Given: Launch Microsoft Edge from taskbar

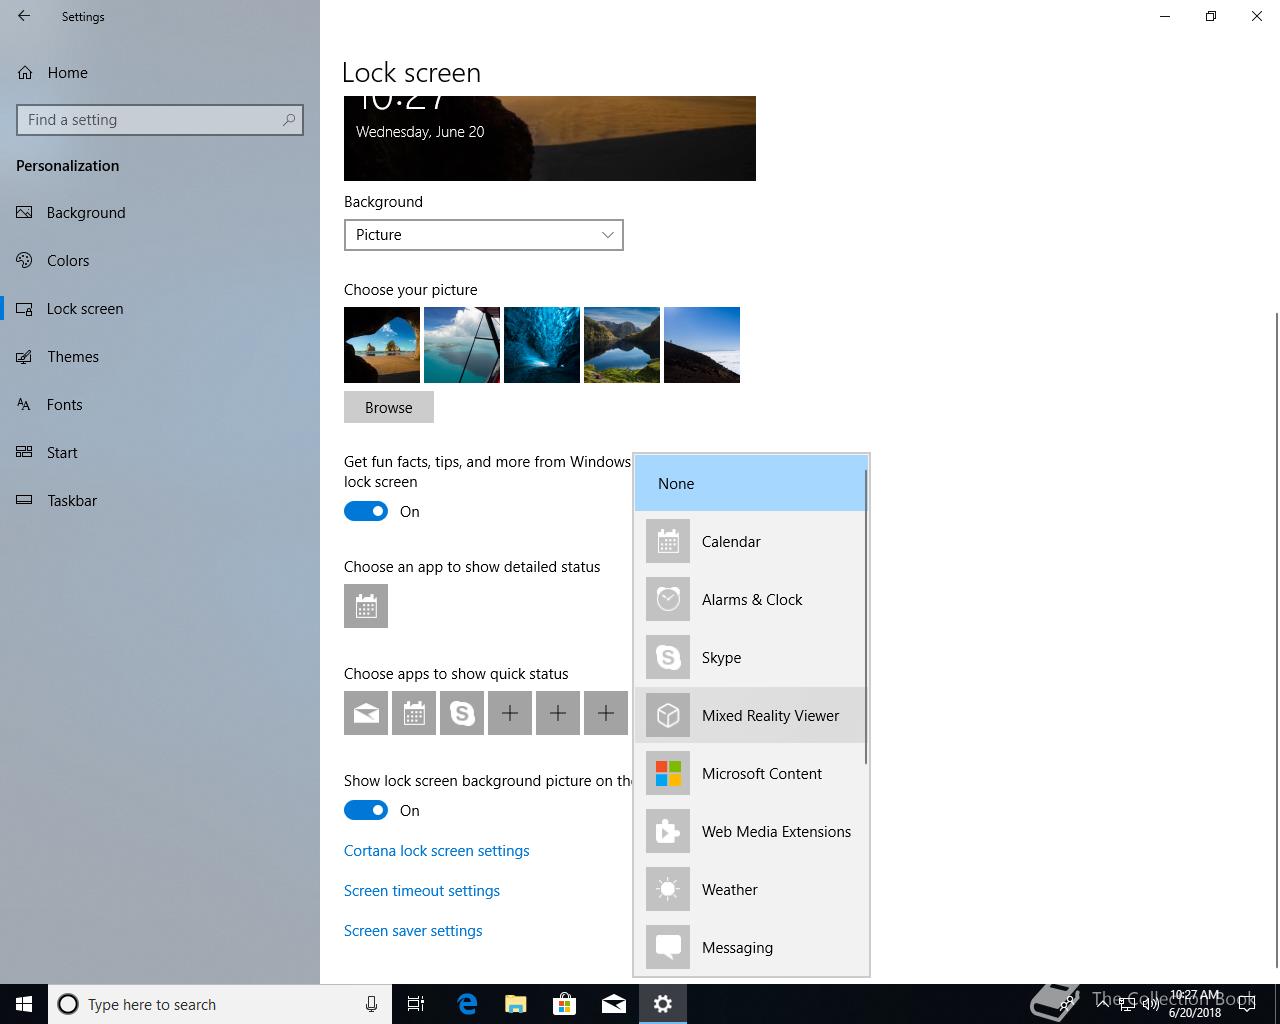Looking at the screenshot, I should [x=467, y=1004].
